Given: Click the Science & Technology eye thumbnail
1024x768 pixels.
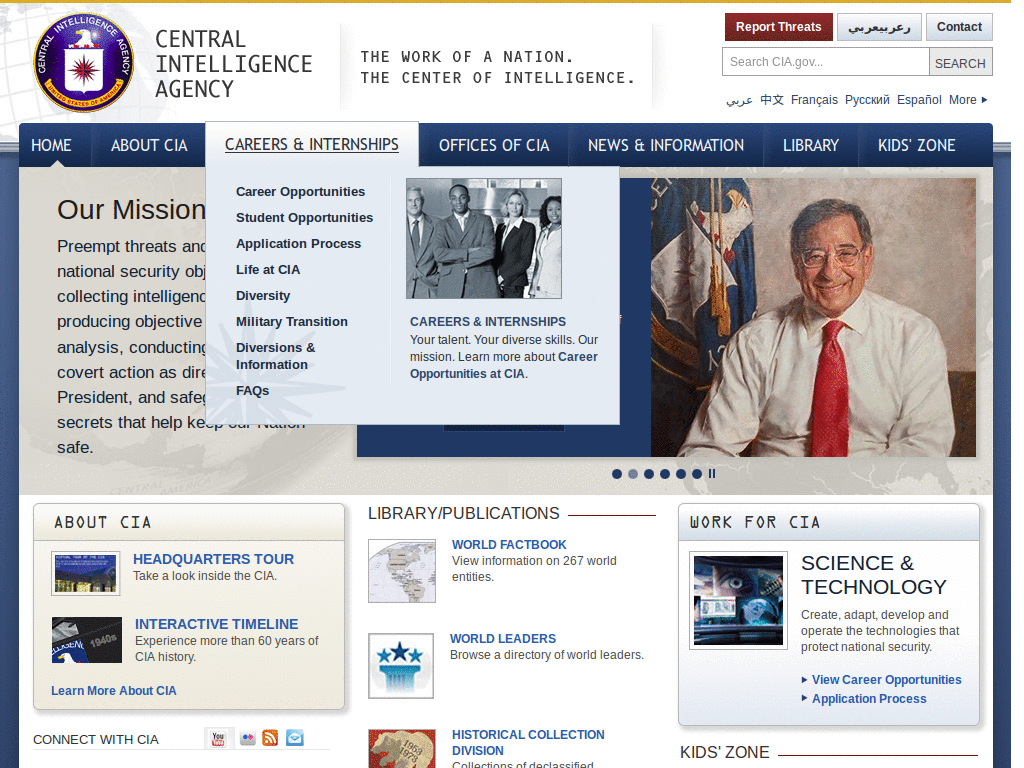Looking at the screenshot, I should point(738,600).
